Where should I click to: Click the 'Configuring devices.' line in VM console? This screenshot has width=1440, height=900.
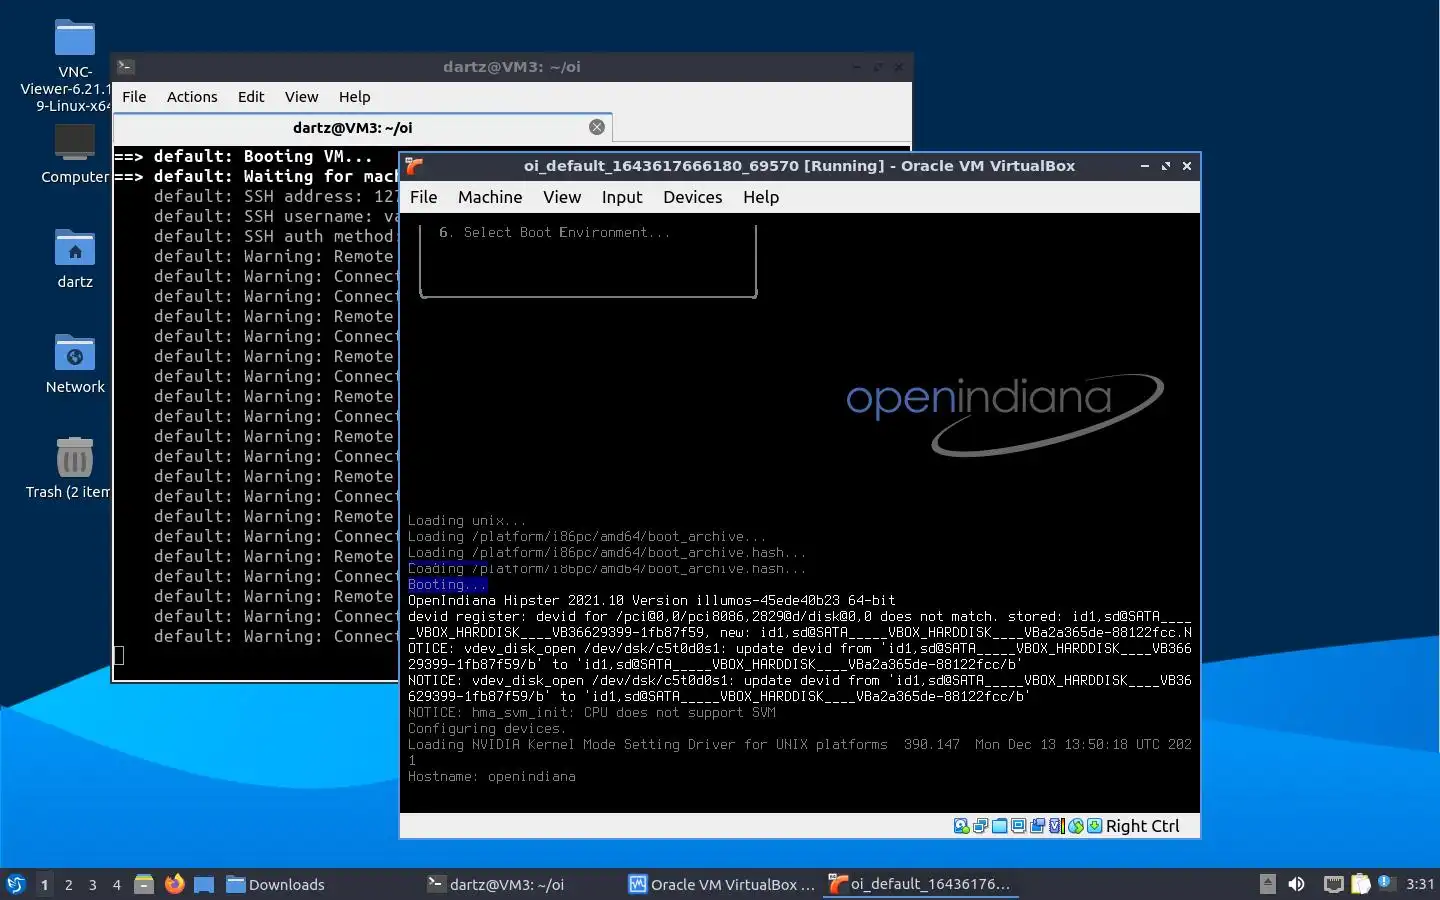click(487, 728)
